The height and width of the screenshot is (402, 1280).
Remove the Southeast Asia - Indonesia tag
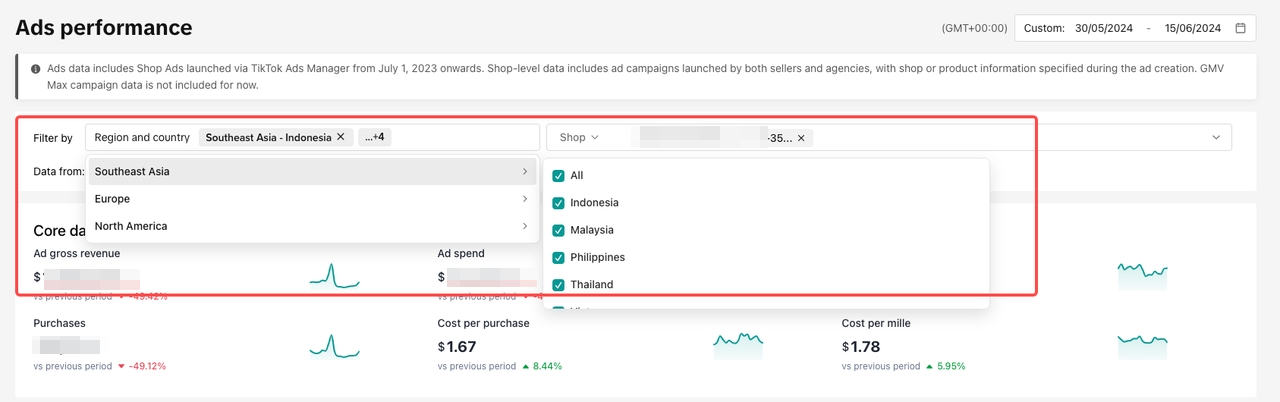340,137
